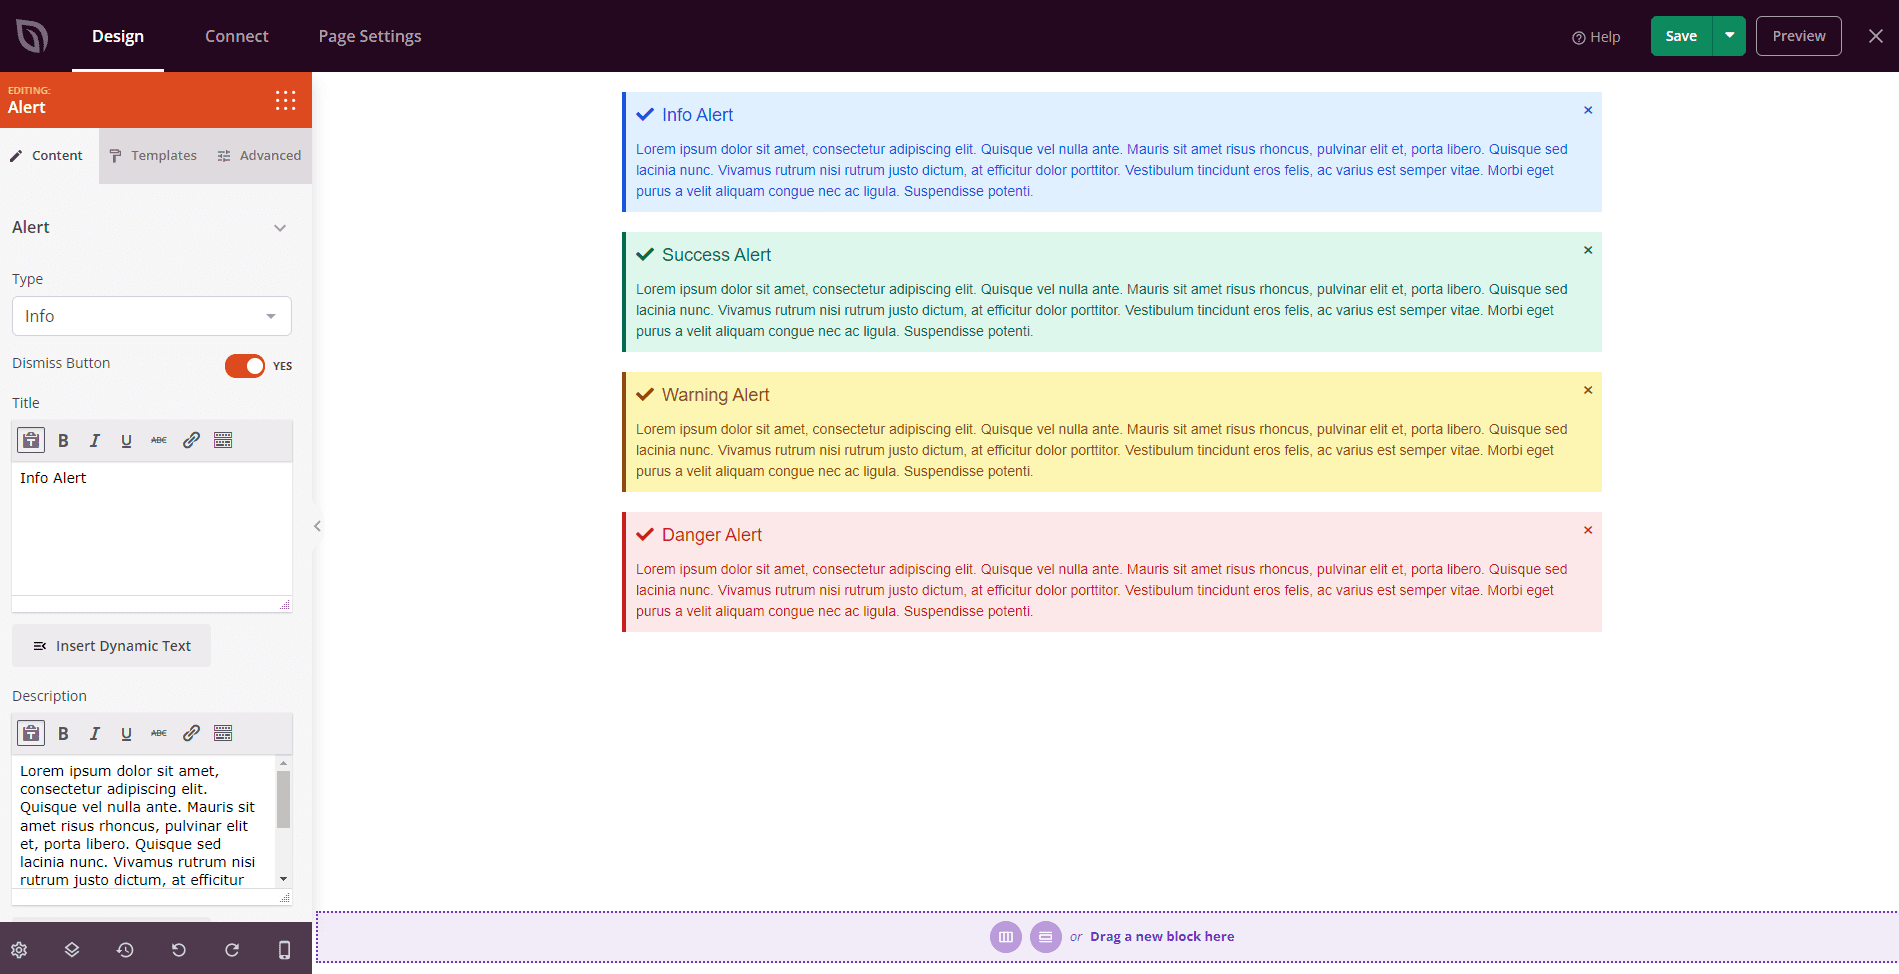Click the undo arrow icon

(x=179, y=950)
